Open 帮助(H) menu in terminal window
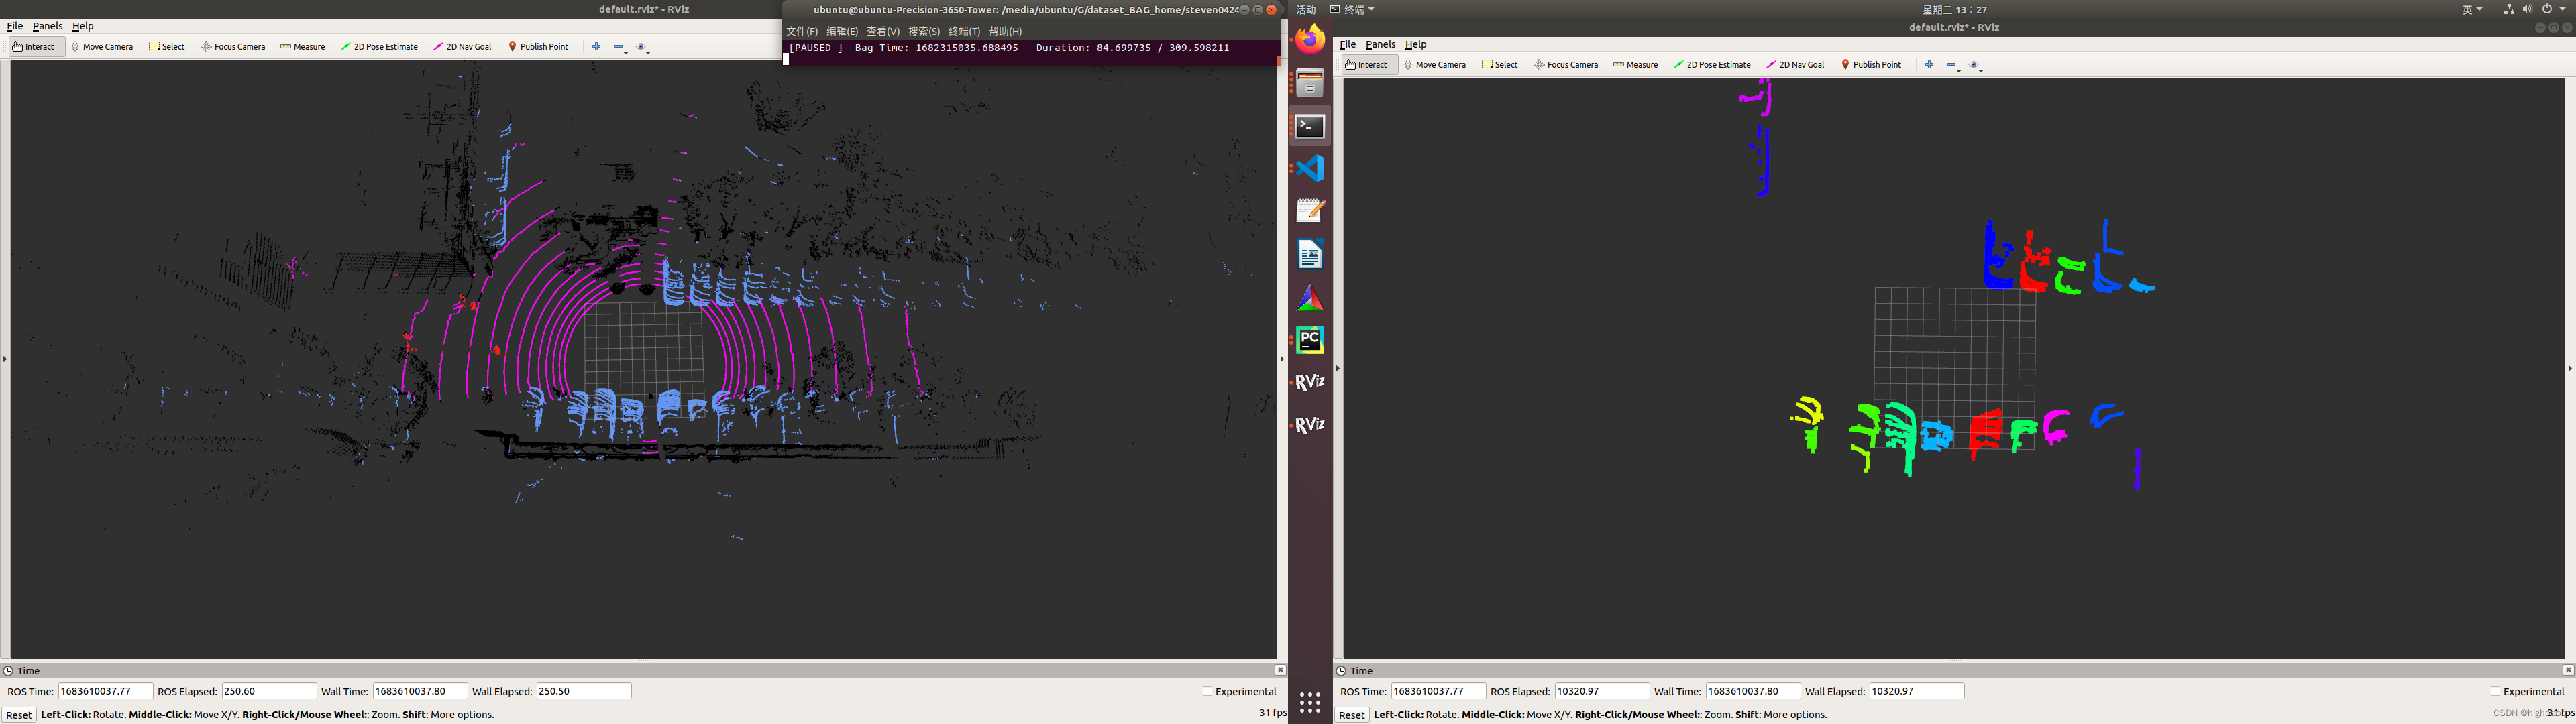Viewport: 2576px width, 724px height. pos(1005,31)
